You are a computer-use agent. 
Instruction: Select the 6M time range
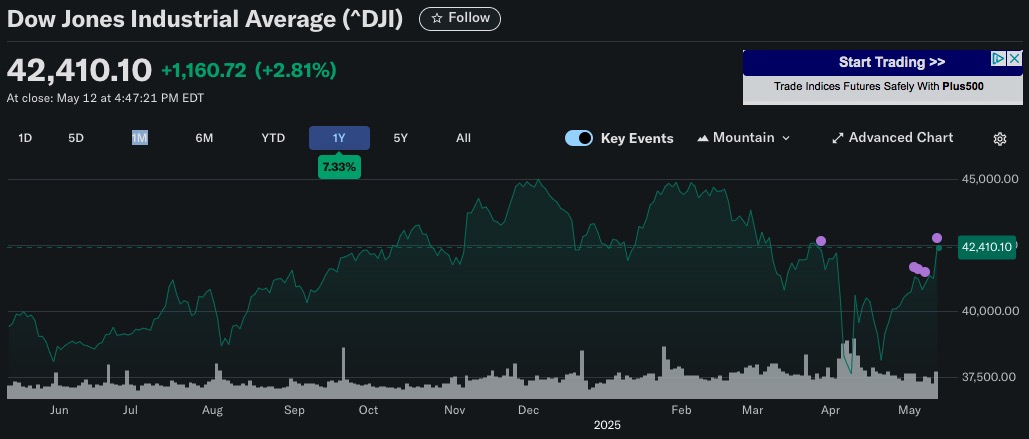click(x=204, y=138)
